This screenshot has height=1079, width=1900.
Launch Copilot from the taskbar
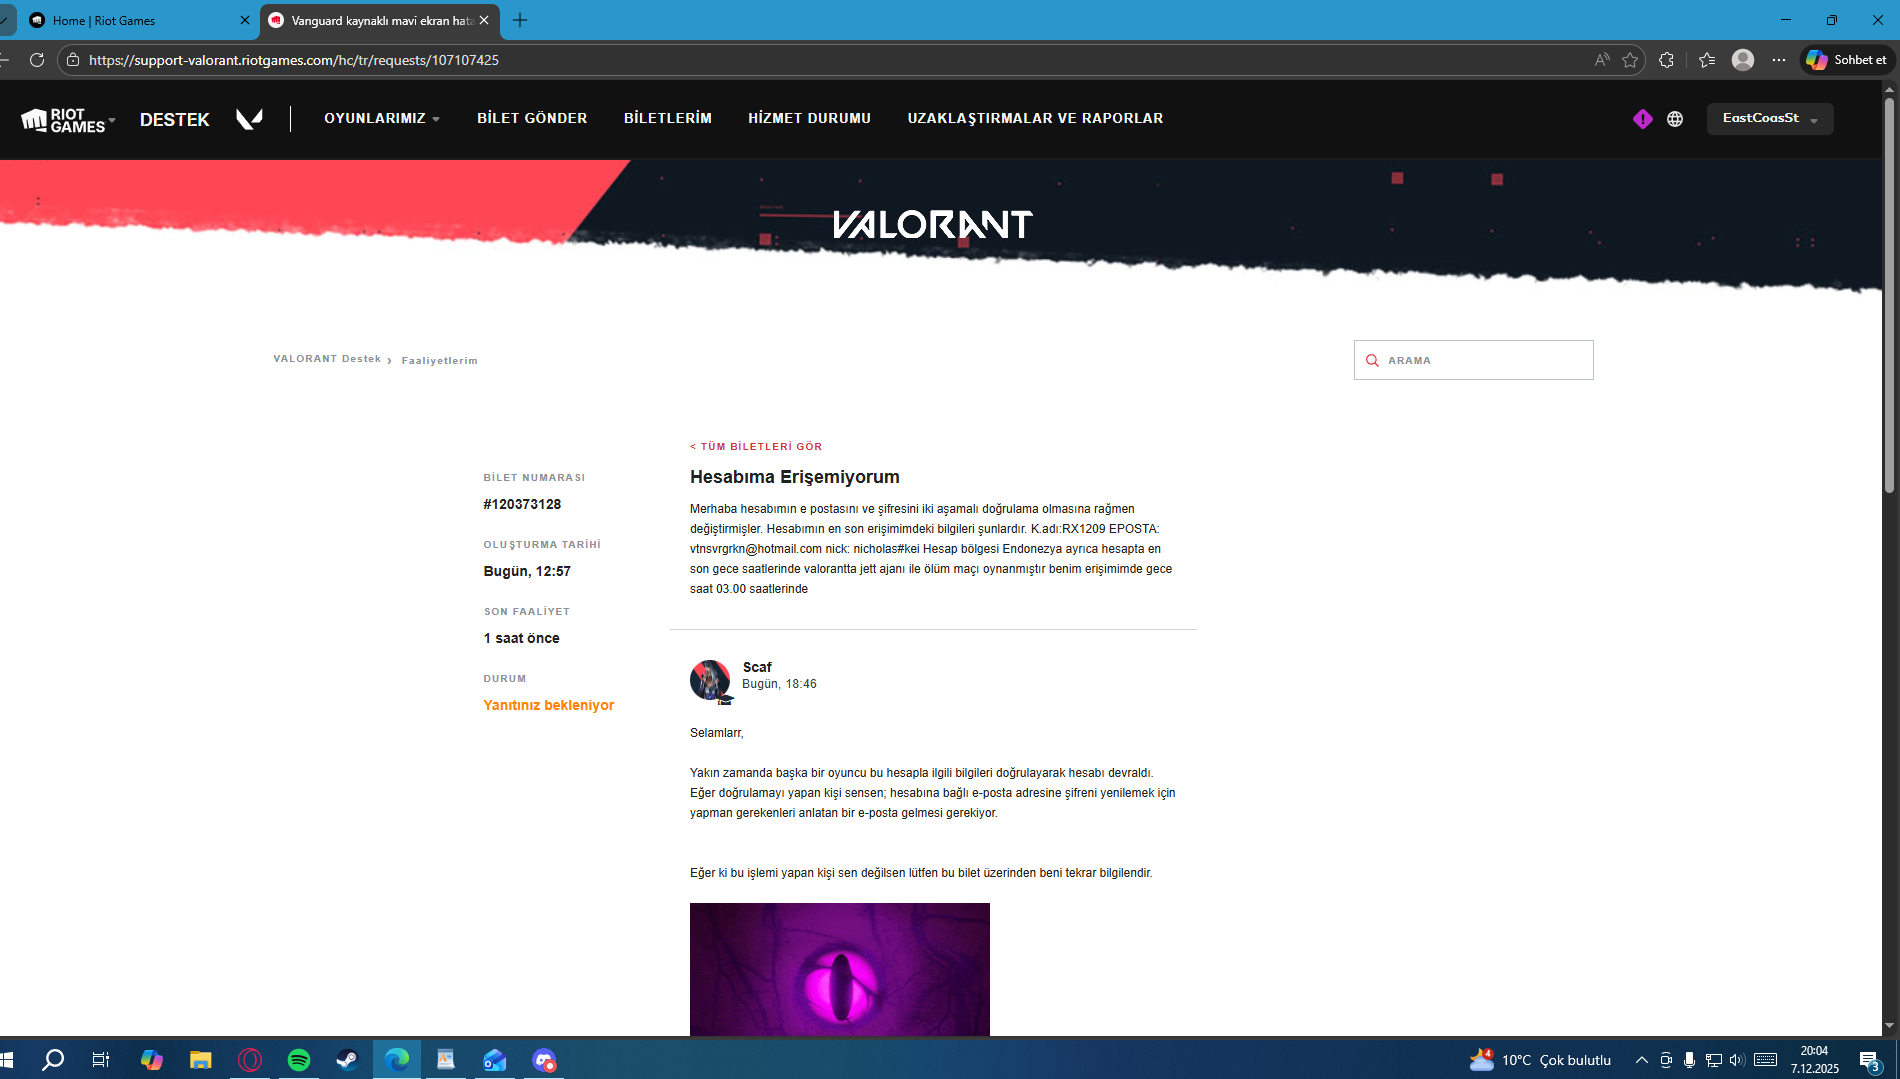[x=151, y=1060]
